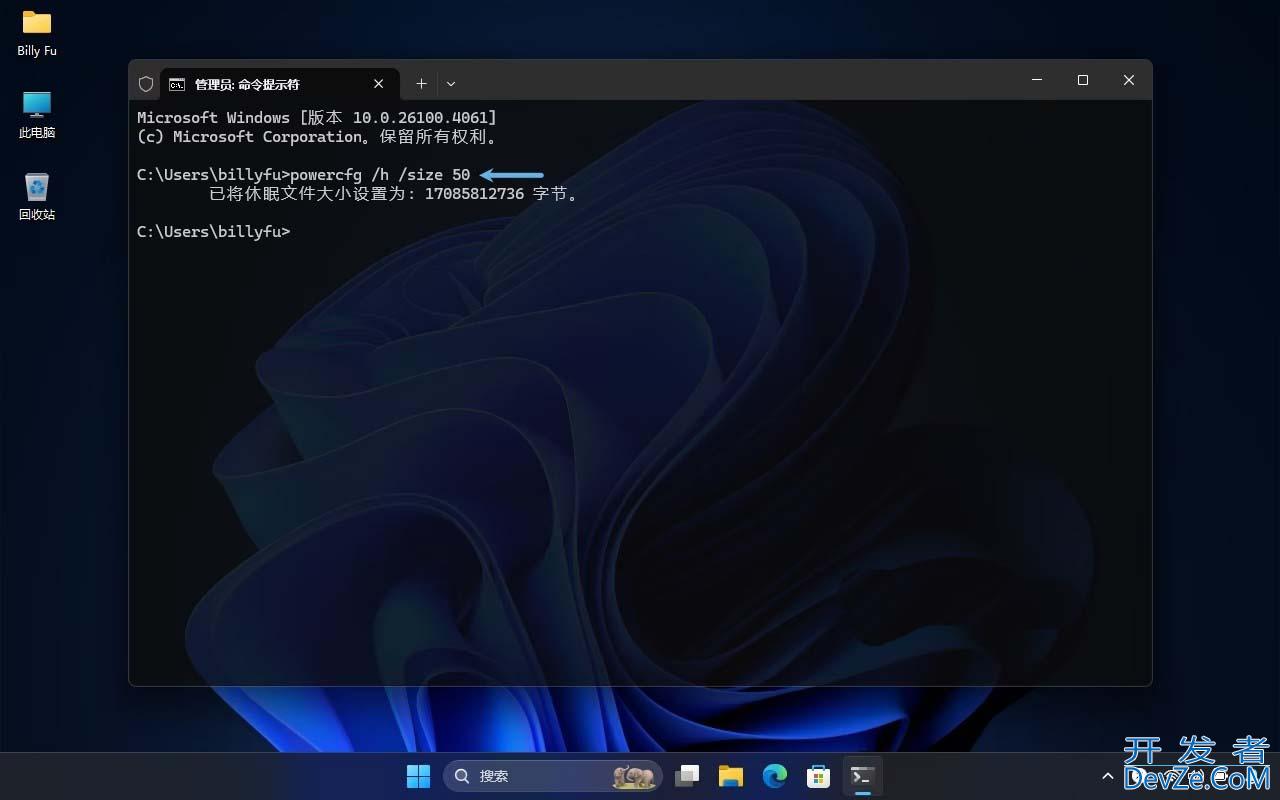Open Task View on the taskbar

(x=687, y=776)
